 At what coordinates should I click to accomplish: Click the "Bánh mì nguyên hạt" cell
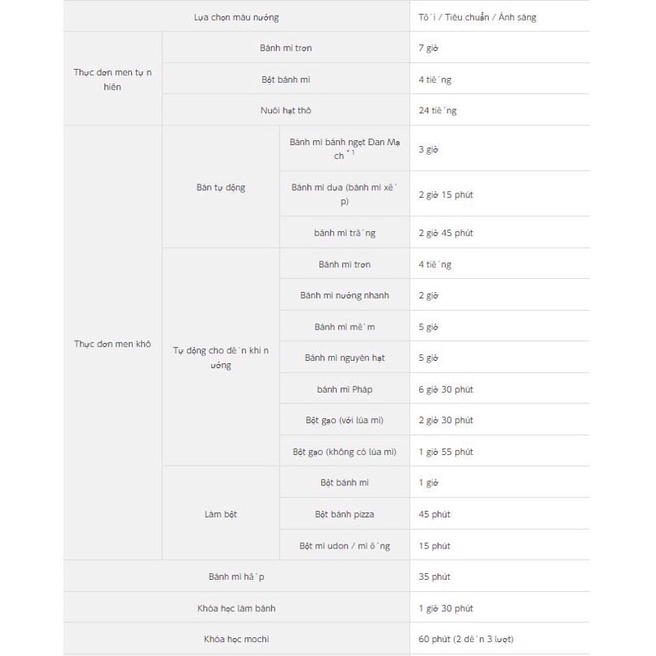[344, 357]
